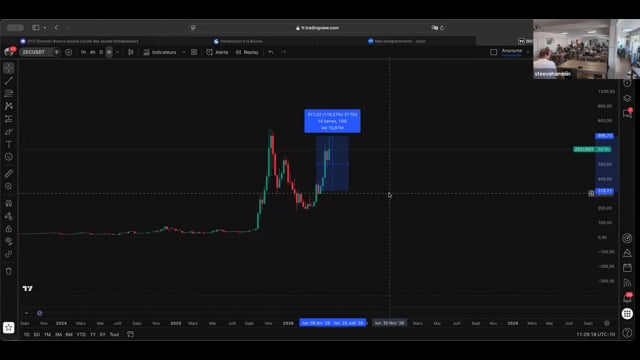Open the patterns drawing tools
Viewport: 640px width, 360px height.
click(x=9, y=106)
